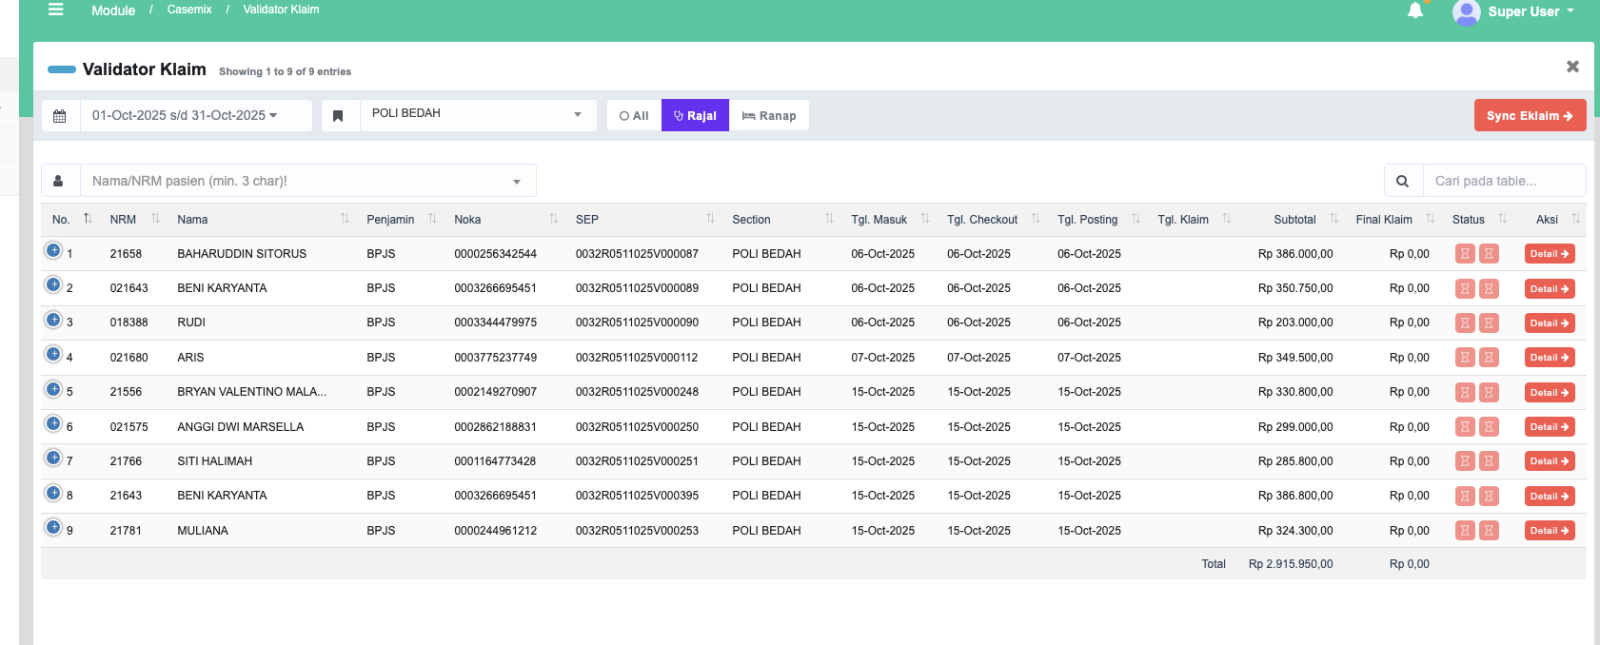Click the Cari pada table search field

click(1503, 181)
